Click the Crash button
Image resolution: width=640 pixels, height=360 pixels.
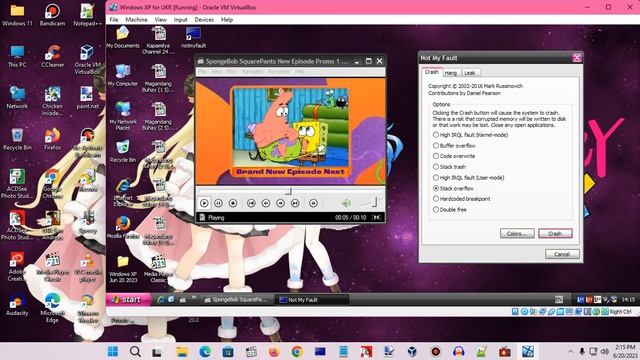click(555, 233)
